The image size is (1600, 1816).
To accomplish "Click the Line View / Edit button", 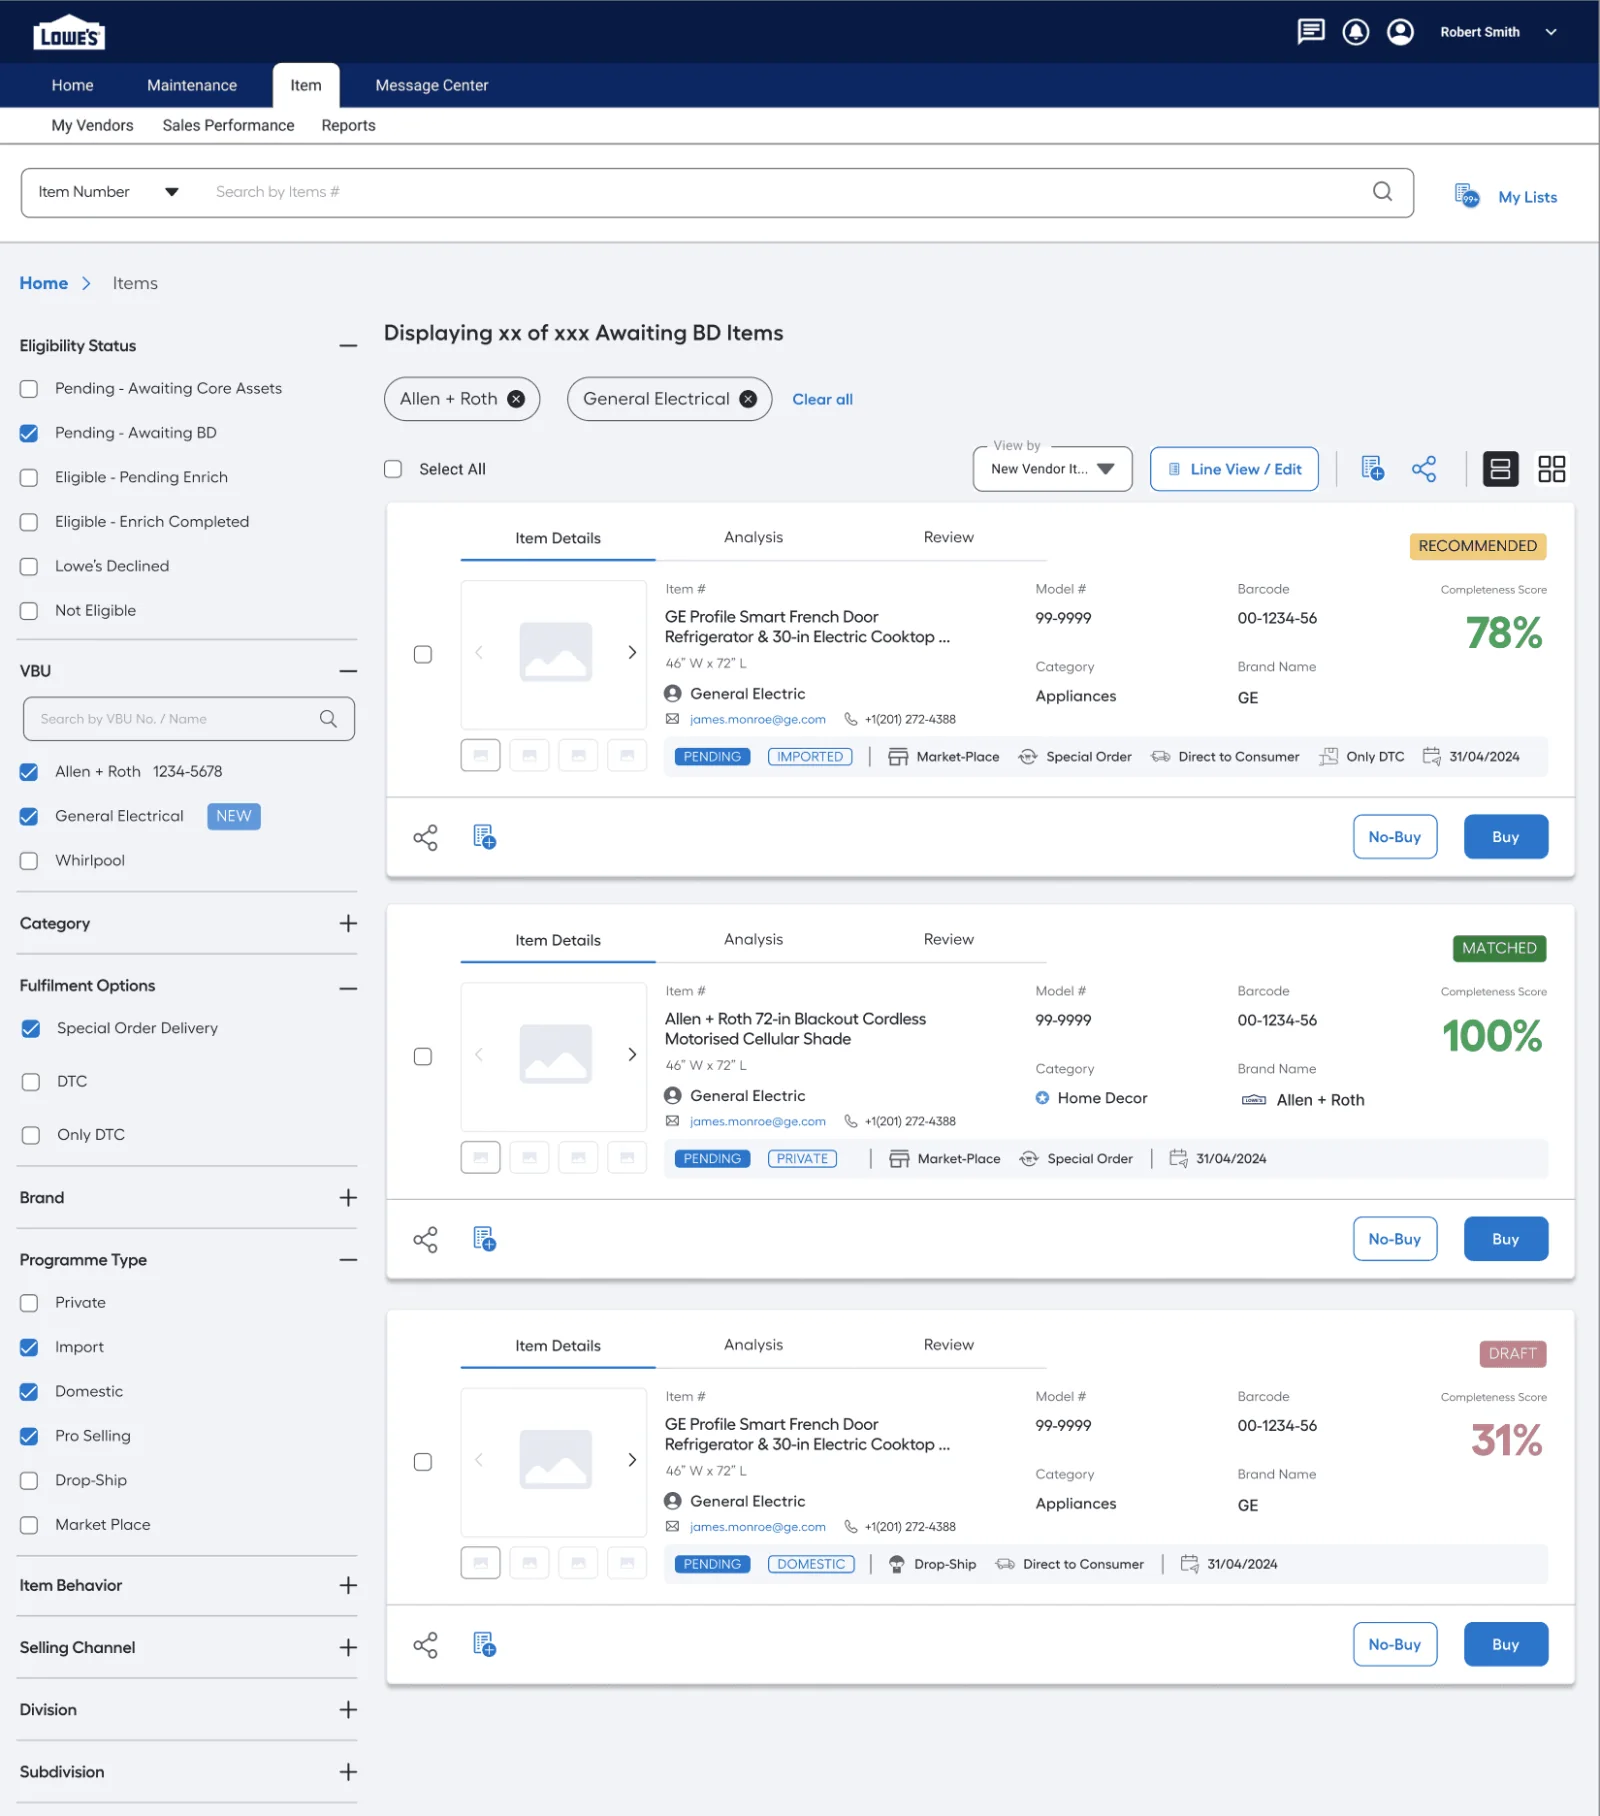I will pos(1234,469).
